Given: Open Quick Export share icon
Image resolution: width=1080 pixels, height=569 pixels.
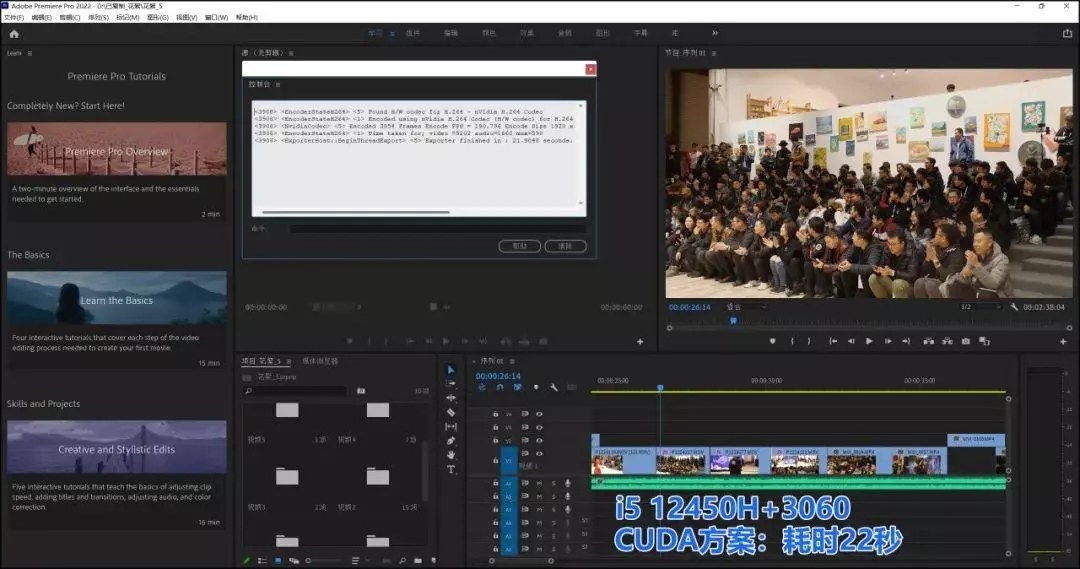Looking at the screenshot, I should coord(1067,33).
